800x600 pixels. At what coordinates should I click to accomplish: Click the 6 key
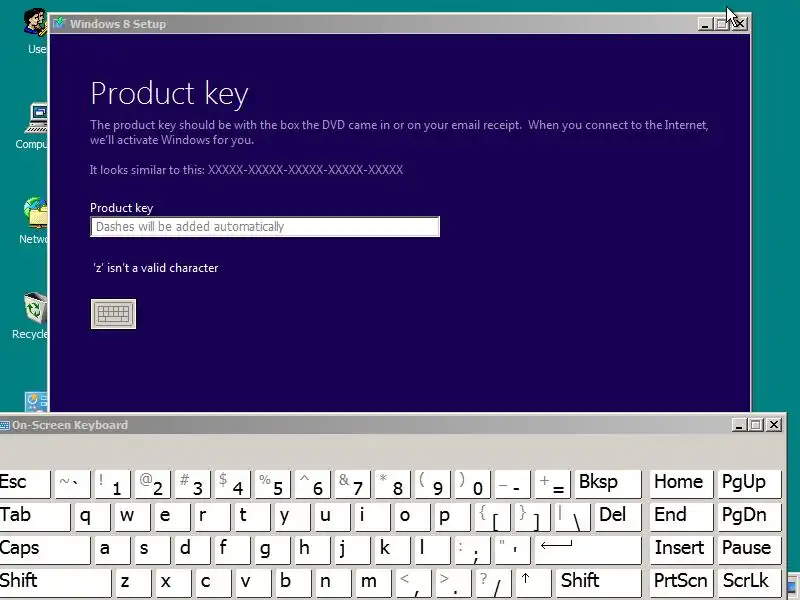[313, 483]
